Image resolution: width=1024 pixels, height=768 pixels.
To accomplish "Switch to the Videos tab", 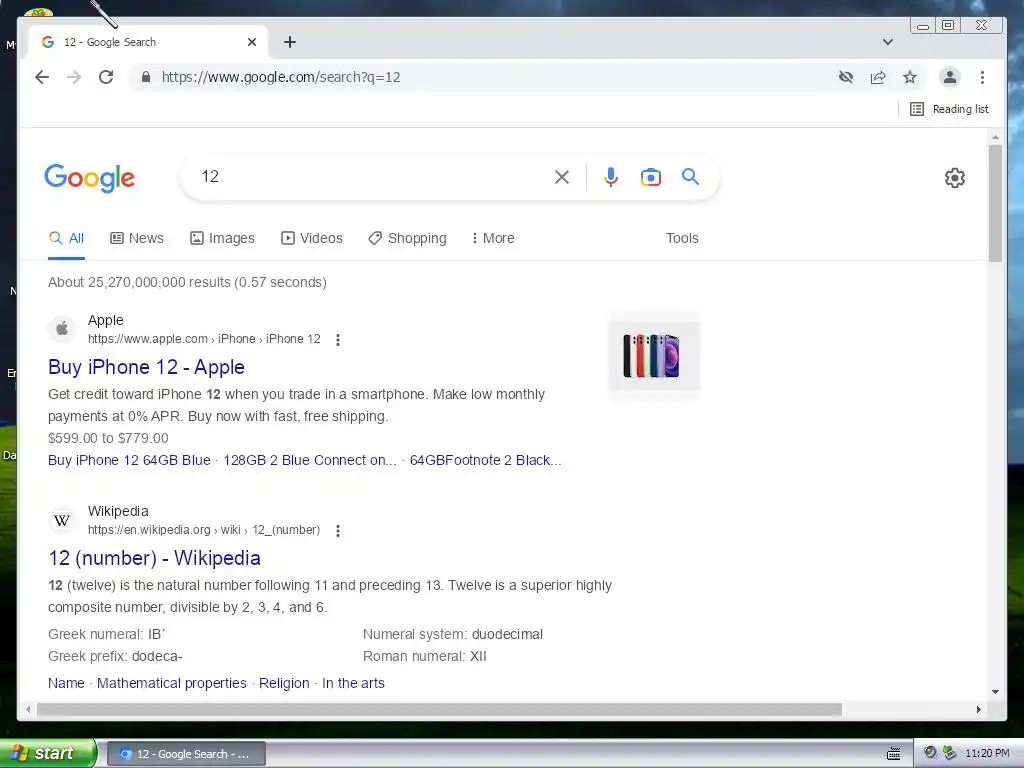I will tap(312, 238).
